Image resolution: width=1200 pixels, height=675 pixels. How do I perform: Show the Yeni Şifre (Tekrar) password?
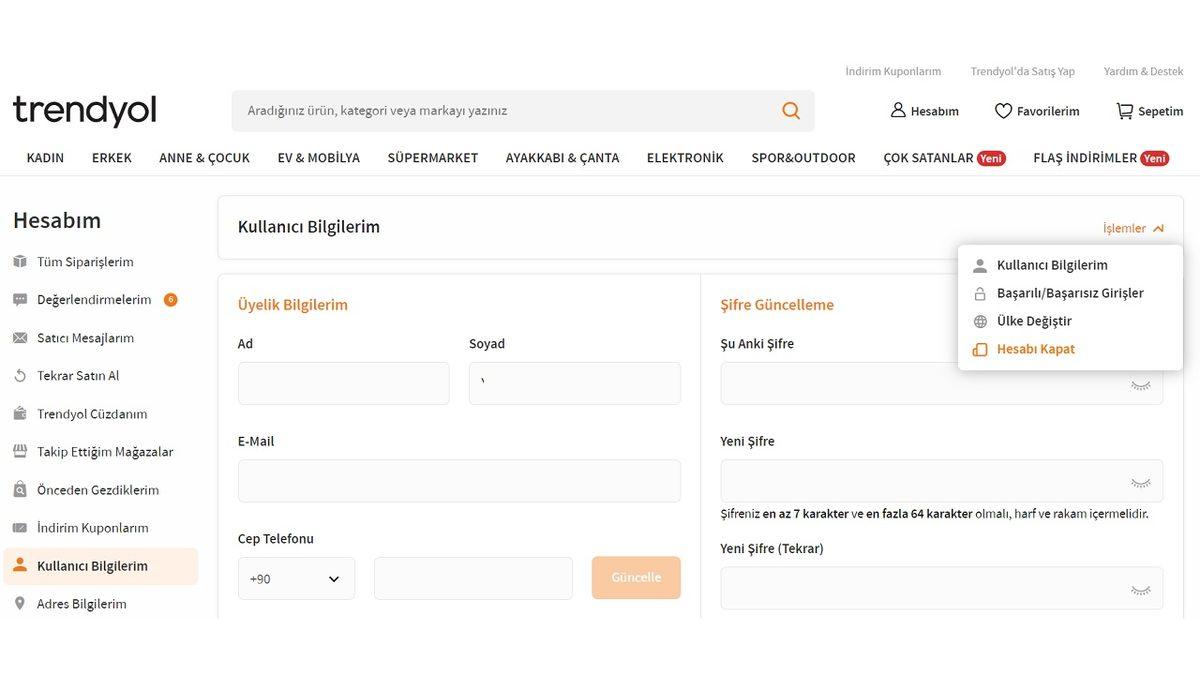click(x=1140, y=588)
